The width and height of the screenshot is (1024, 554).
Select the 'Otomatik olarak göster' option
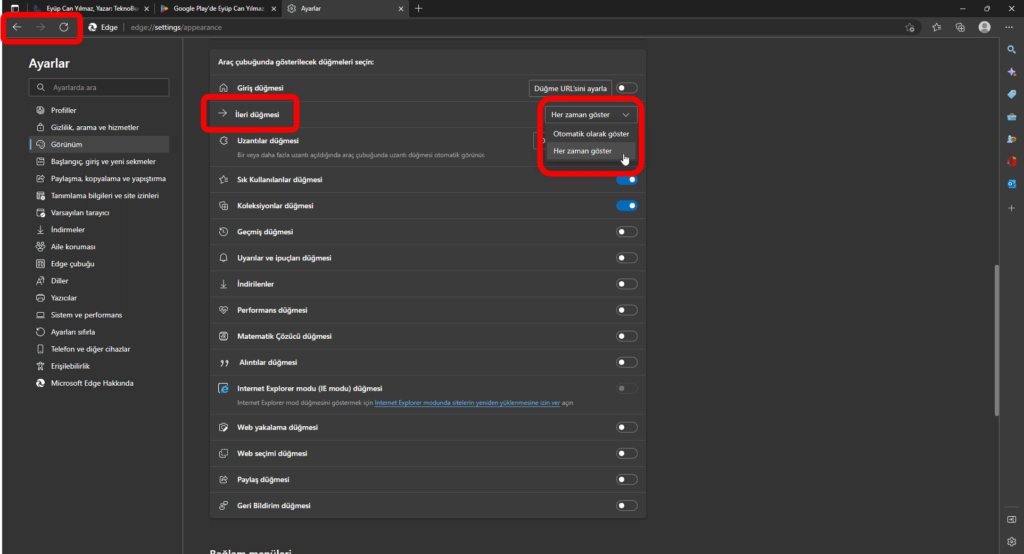tap(590, 134)
